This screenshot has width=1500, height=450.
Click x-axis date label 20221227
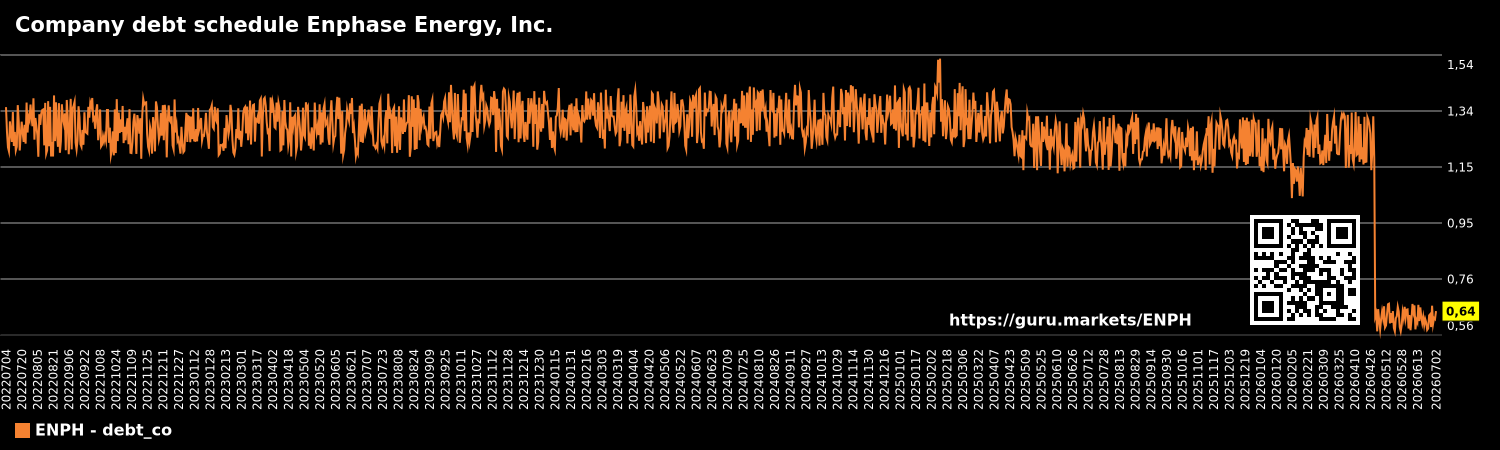(x=179, y=379)
